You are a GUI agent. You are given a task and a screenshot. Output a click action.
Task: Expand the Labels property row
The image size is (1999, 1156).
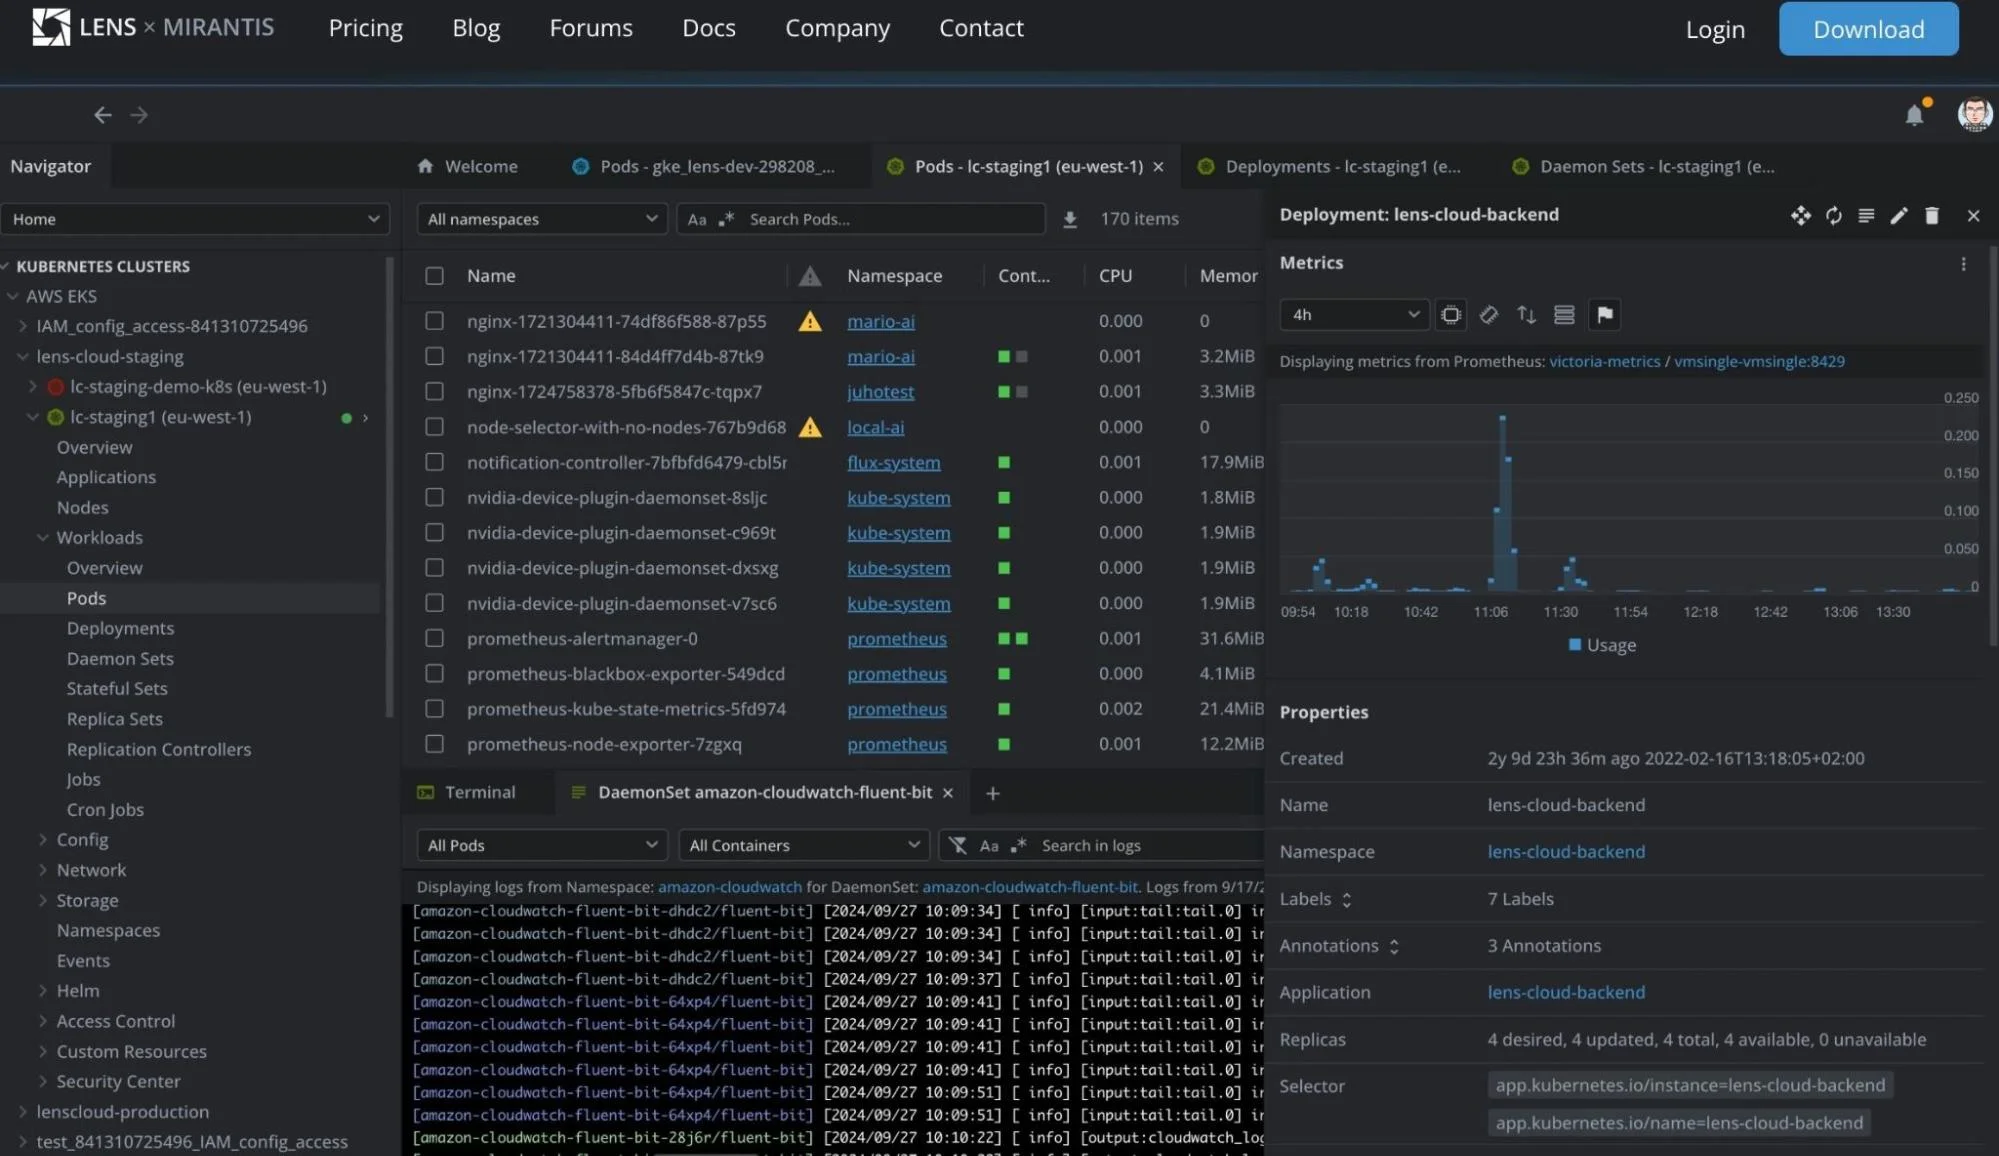[1346, 900]
